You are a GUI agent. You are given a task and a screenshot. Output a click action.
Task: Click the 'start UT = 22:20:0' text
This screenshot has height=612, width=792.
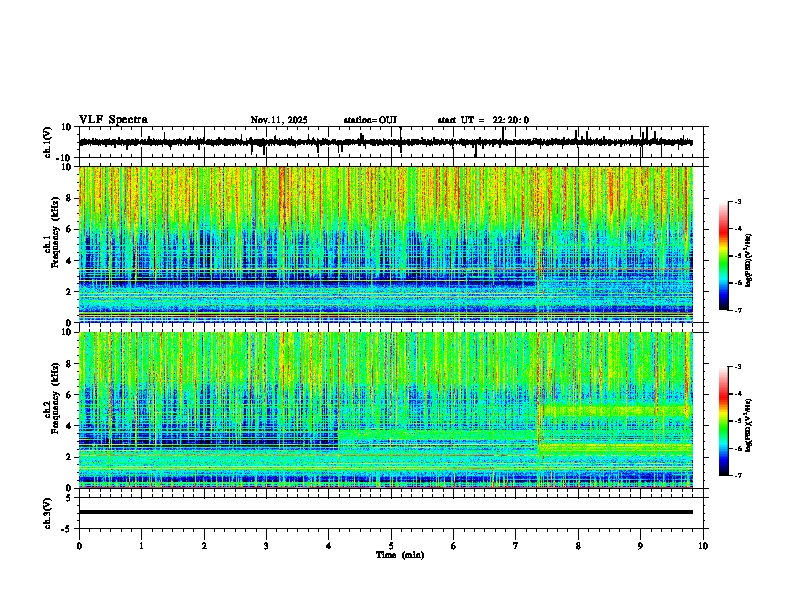click(x=483, y=120)
